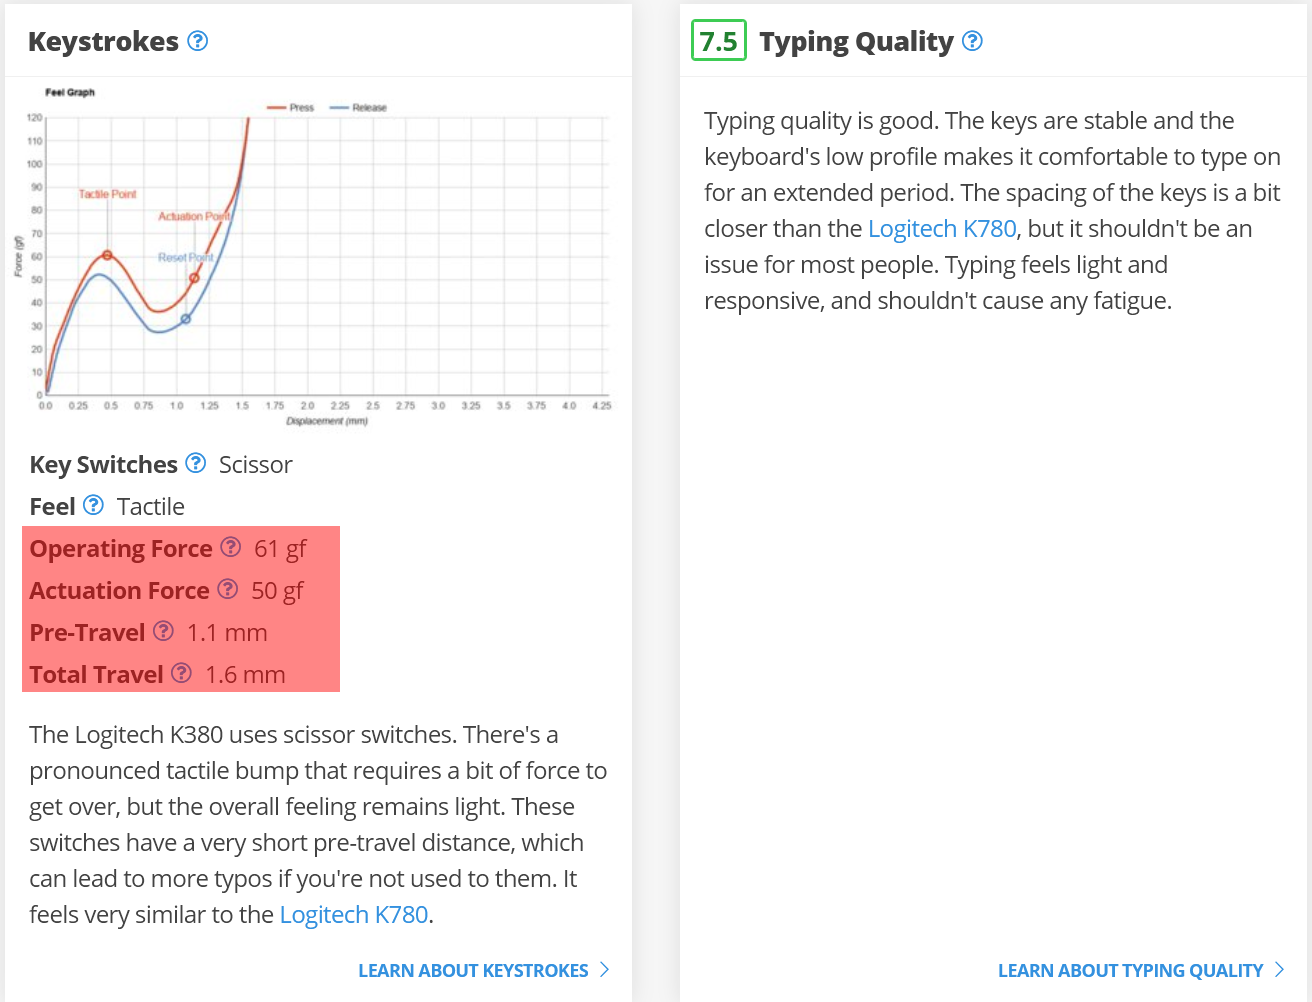Click the Total Travel help icon
The width and height of the screenshot is (1312, 1002).
pyautogui.click(x=181, y=673)
